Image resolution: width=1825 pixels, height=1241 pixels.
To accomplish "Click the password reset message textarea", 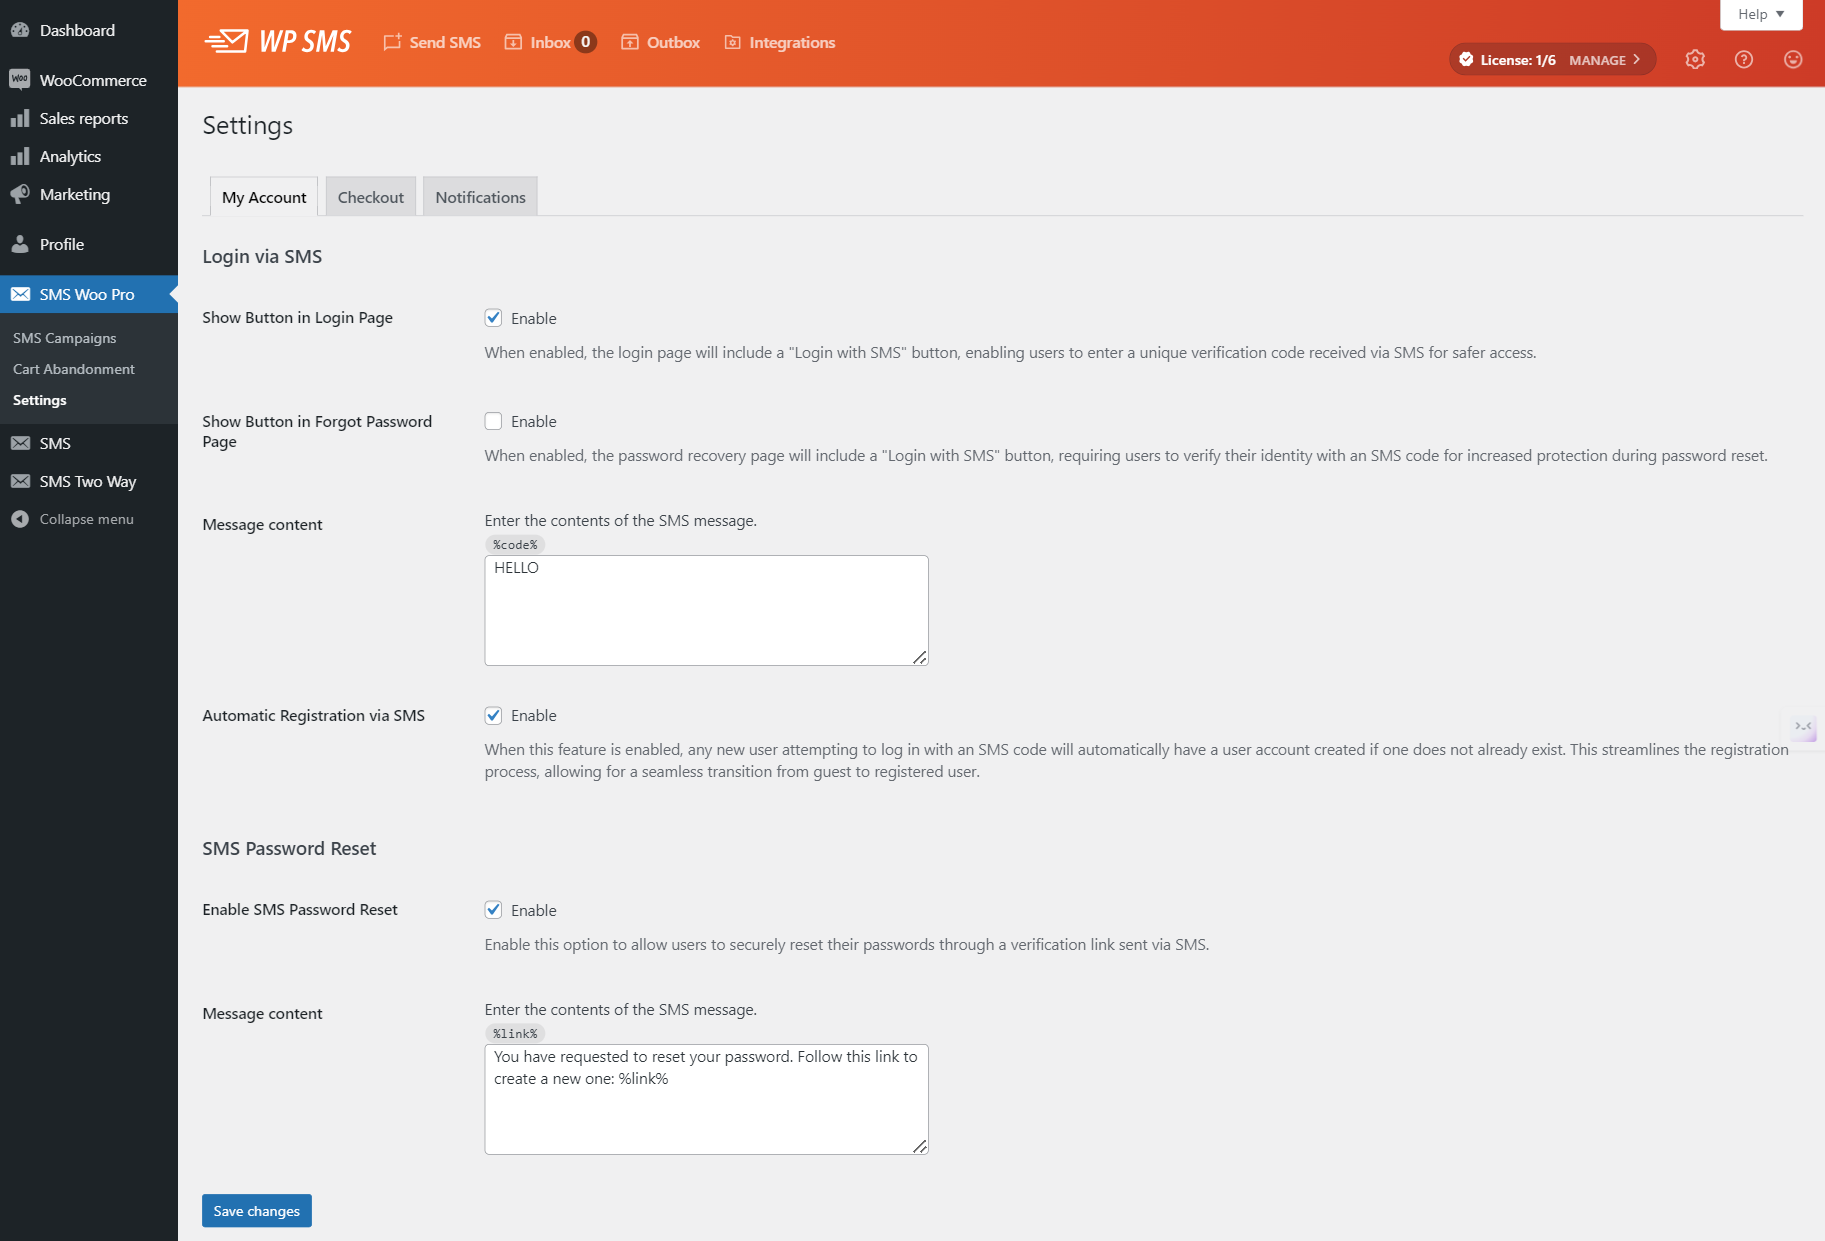I will point(707,1099).
